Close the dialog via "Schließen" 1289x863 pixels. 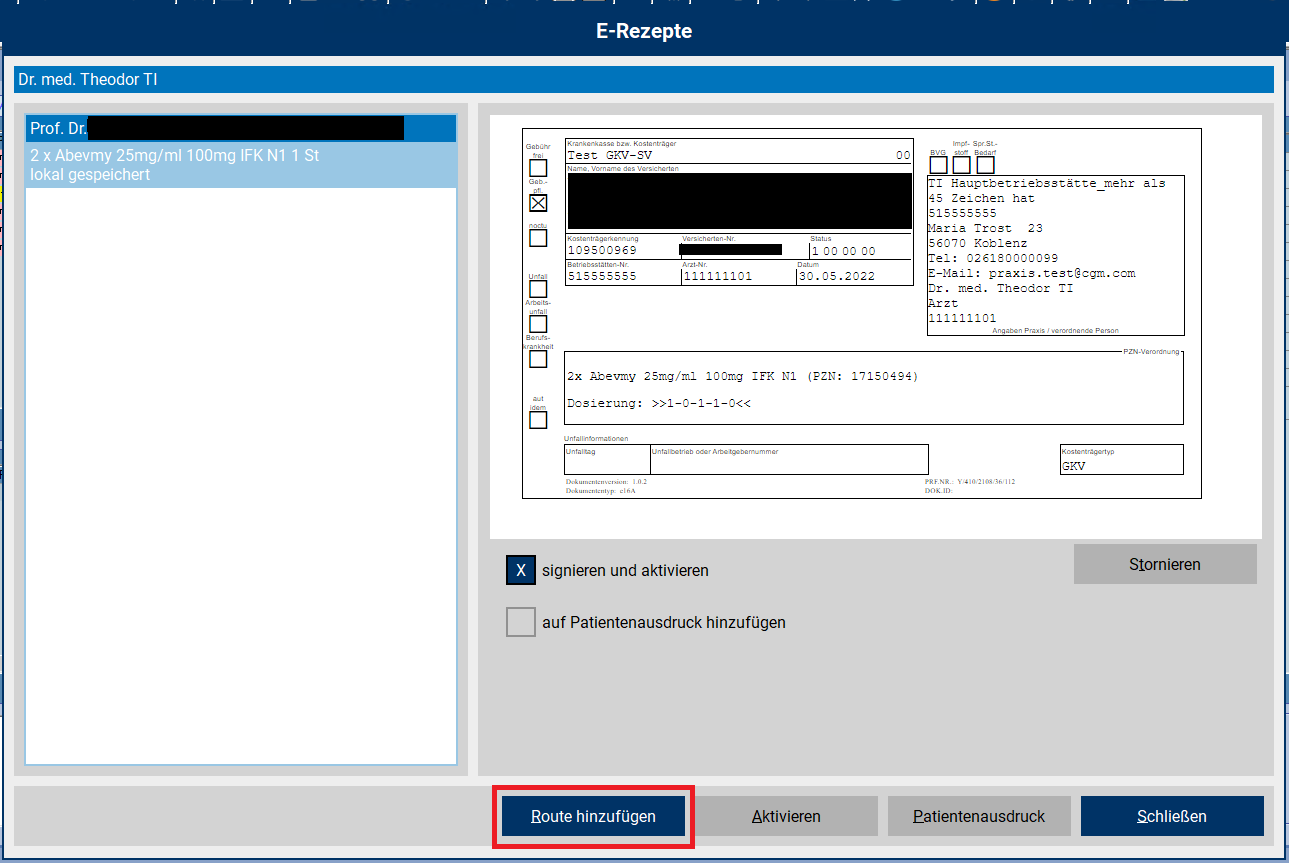point(1171,815)
